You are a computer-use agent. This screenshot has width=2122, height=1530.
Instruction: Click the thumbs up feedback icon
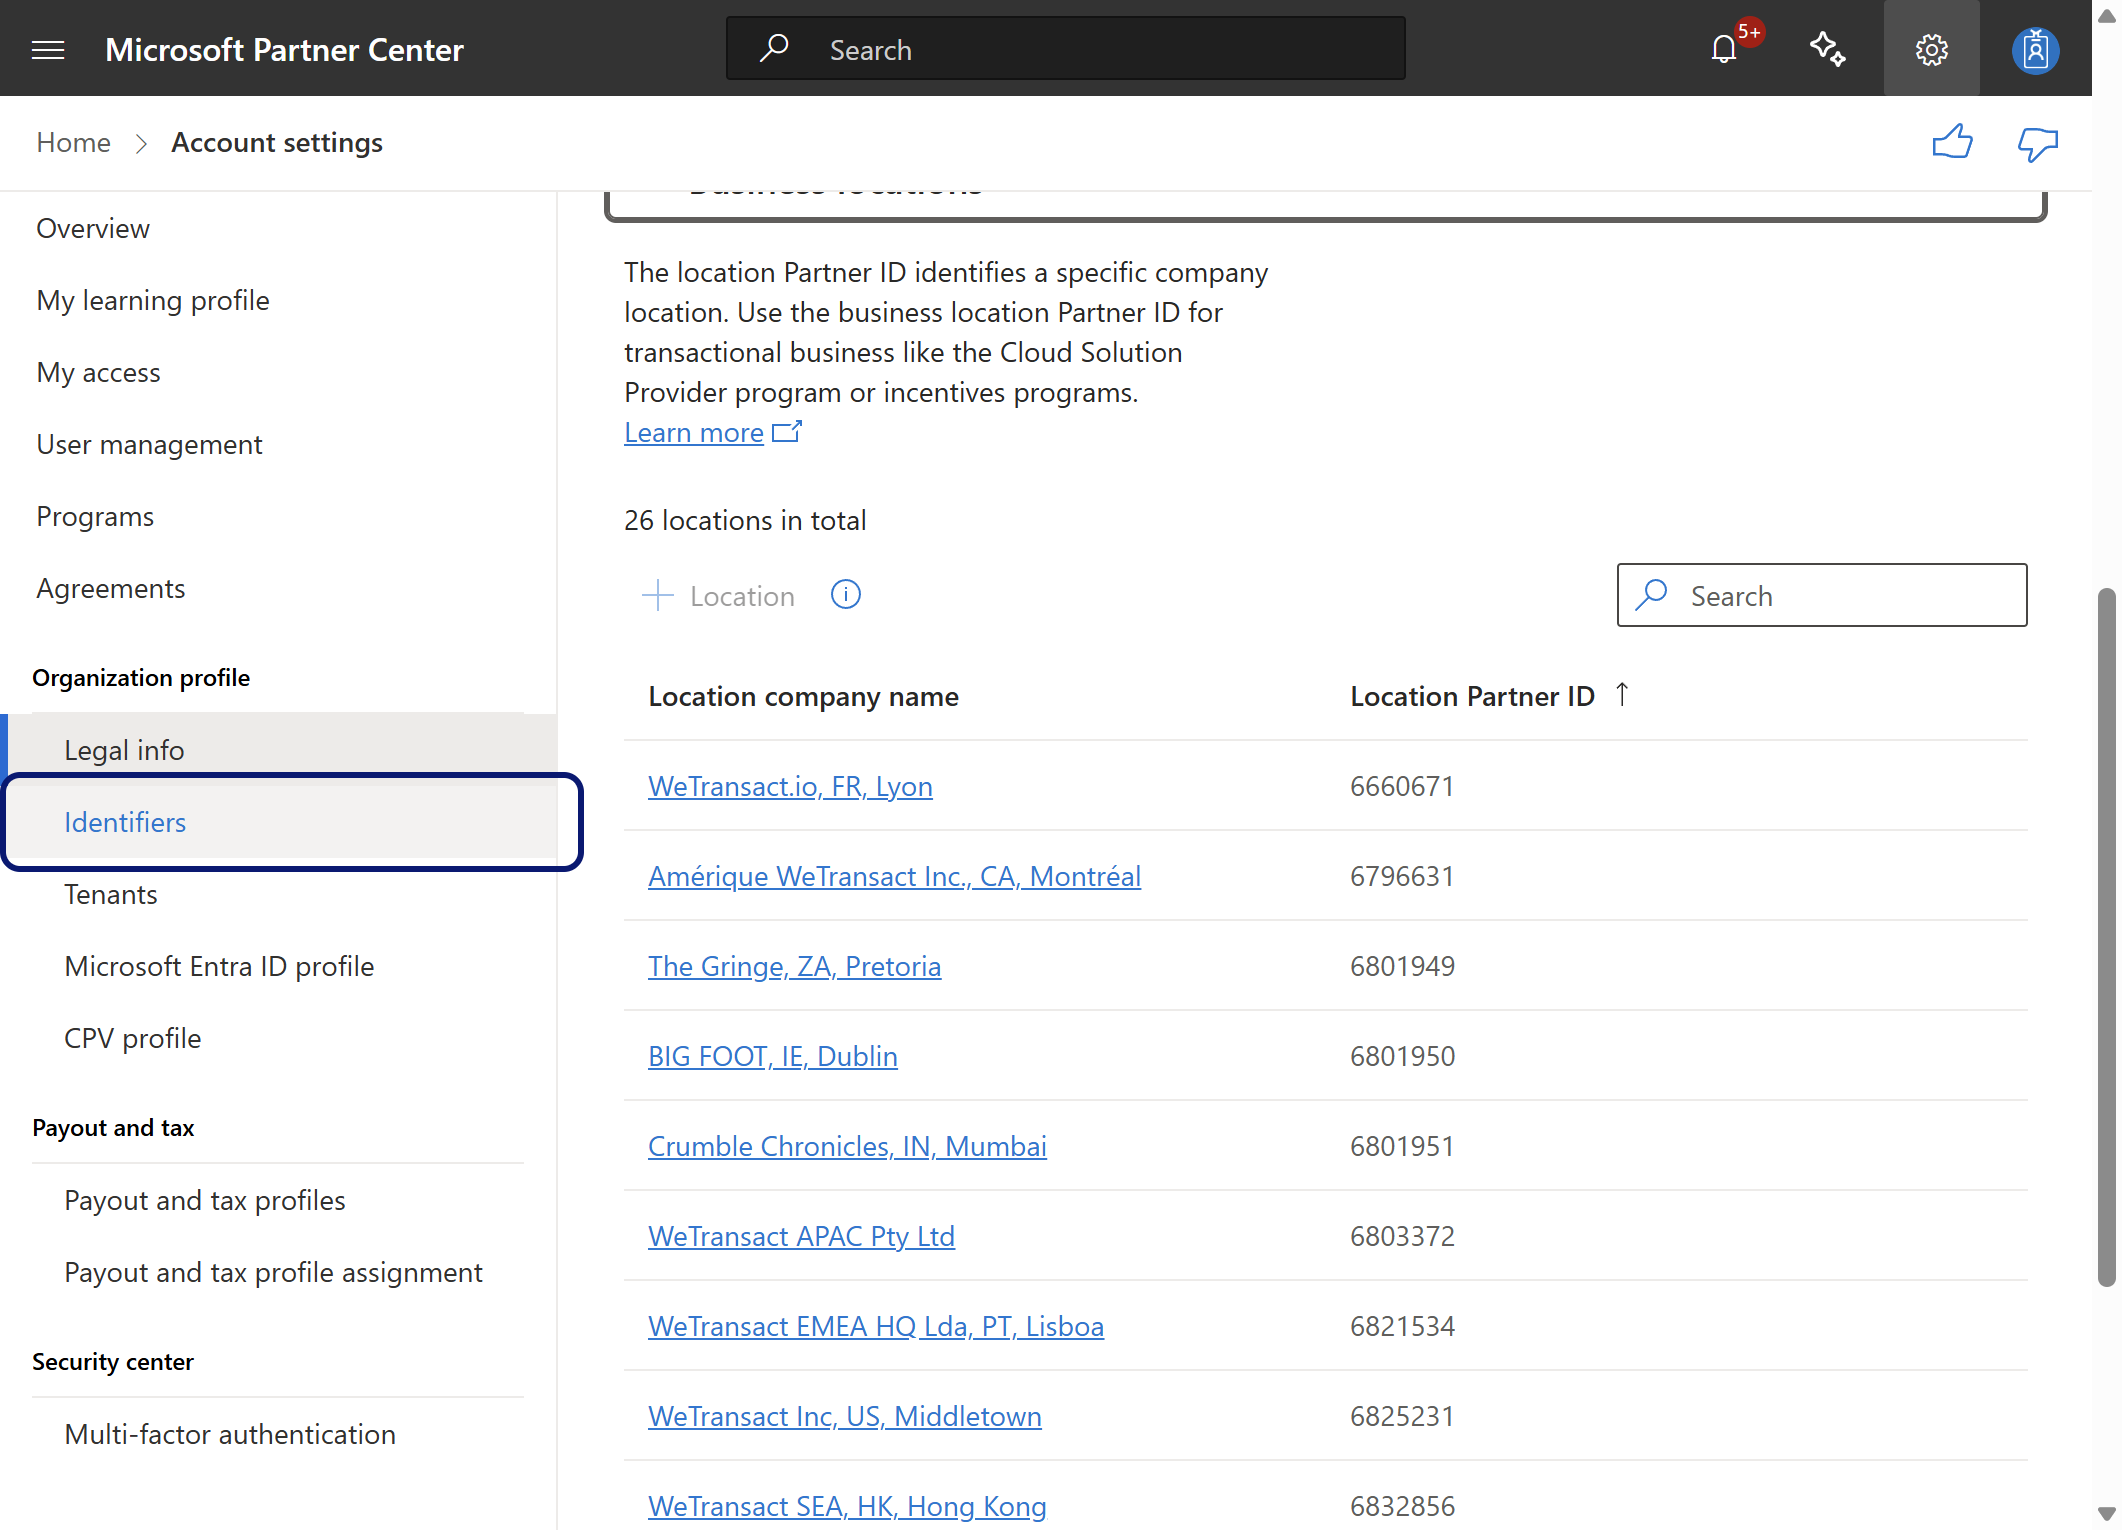1952,143
